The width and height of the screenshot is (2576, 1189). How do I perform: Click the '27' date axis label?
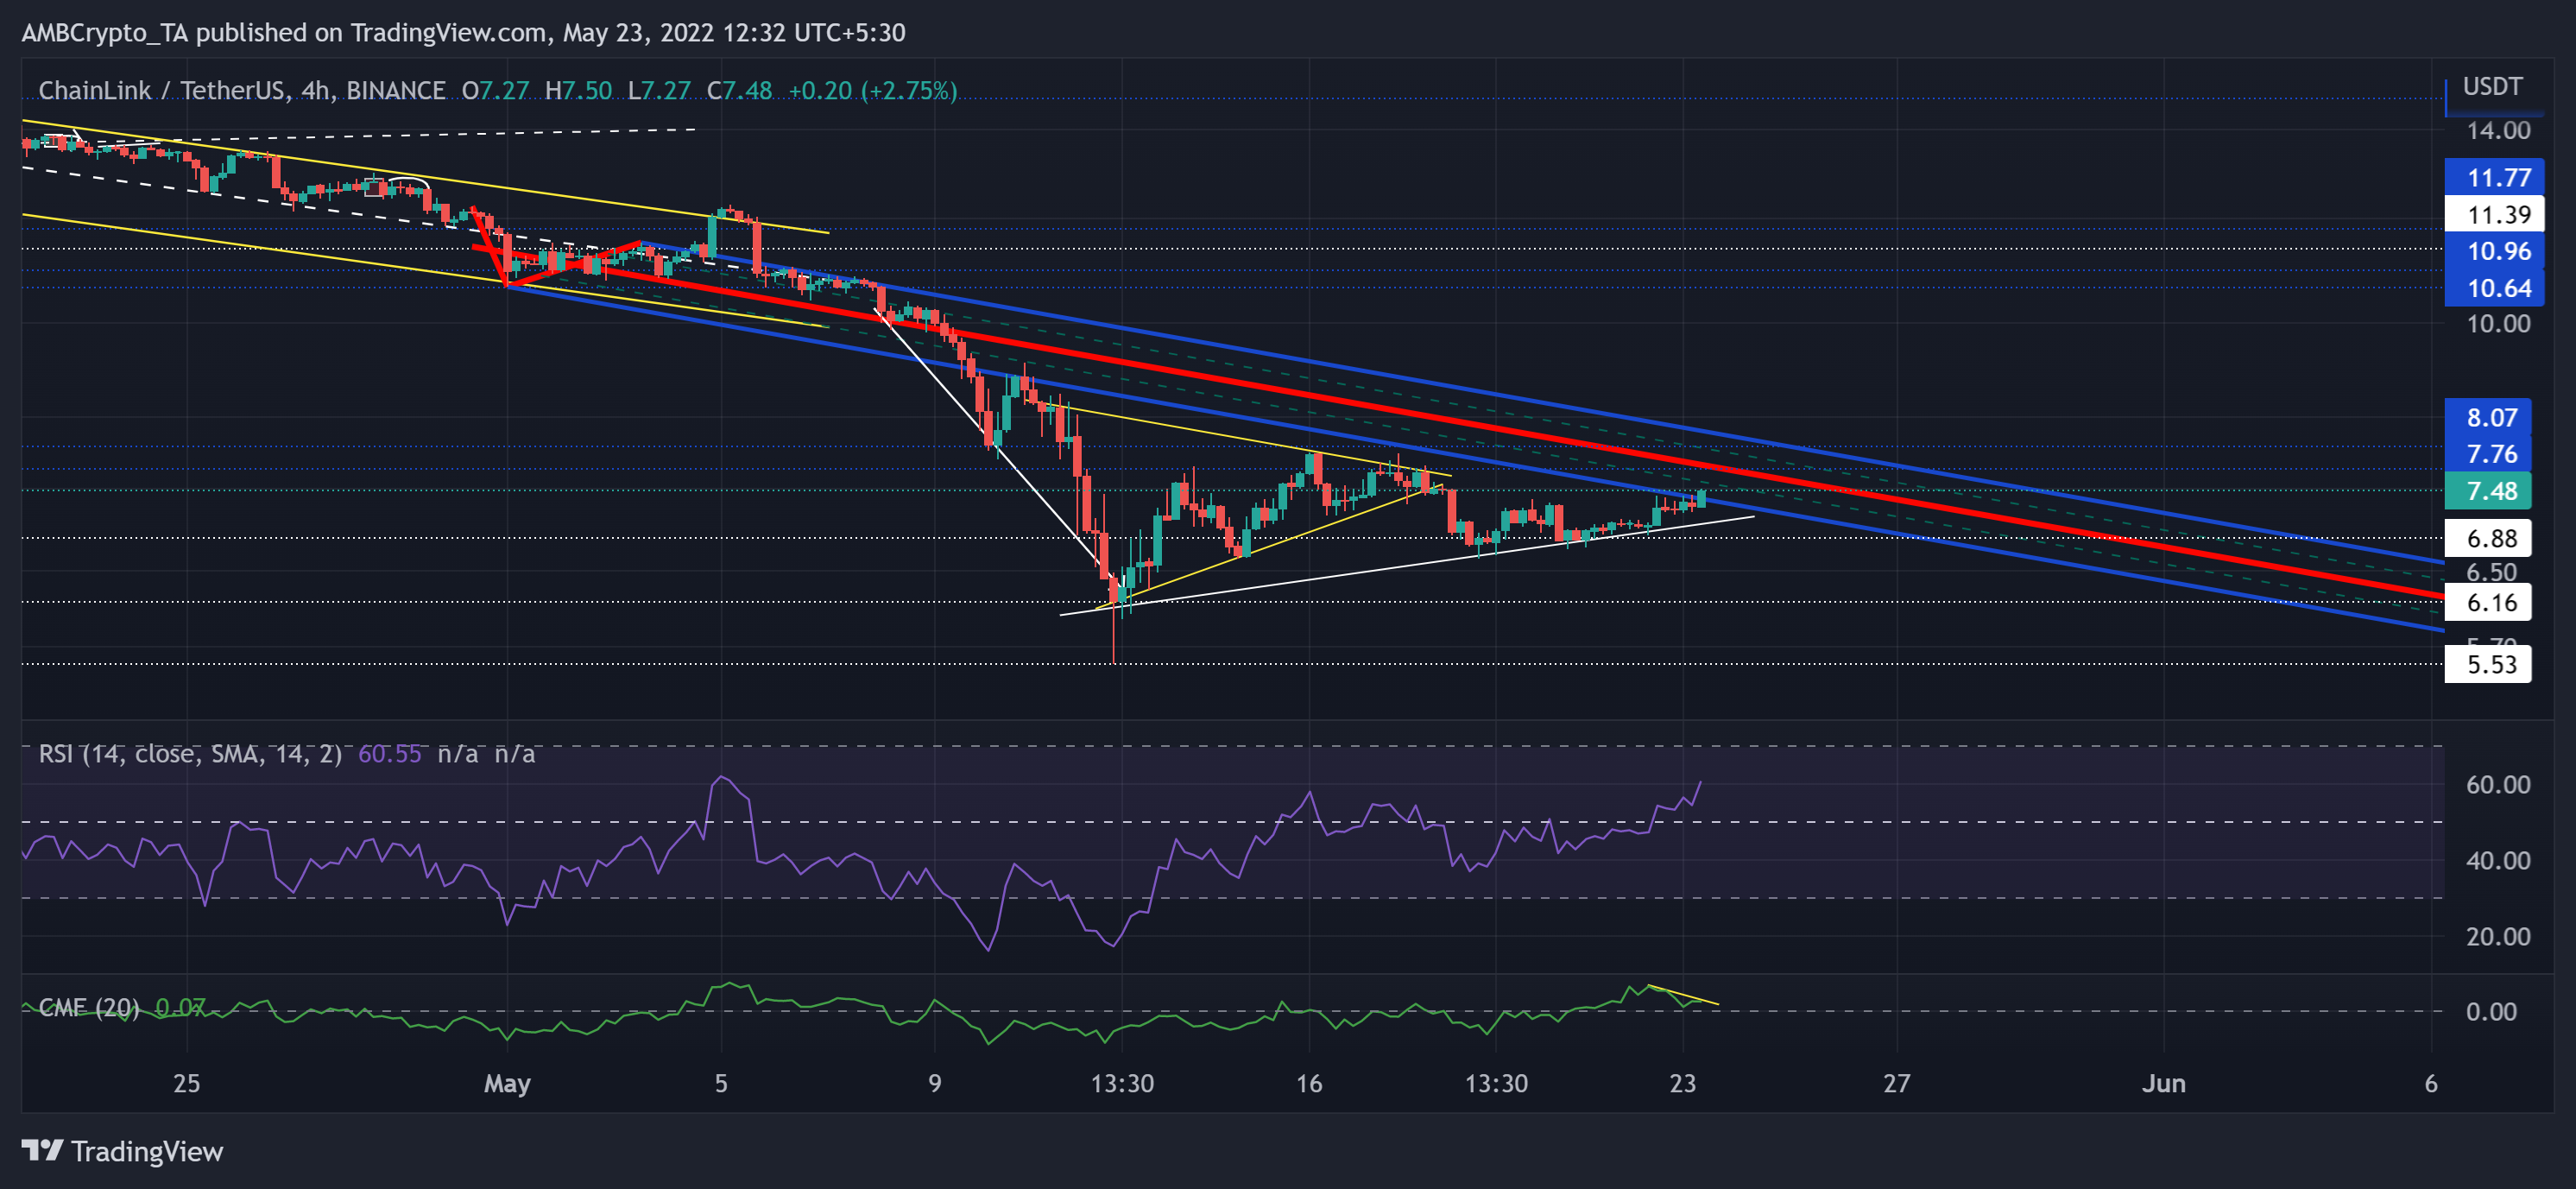coord(1897,1083)
